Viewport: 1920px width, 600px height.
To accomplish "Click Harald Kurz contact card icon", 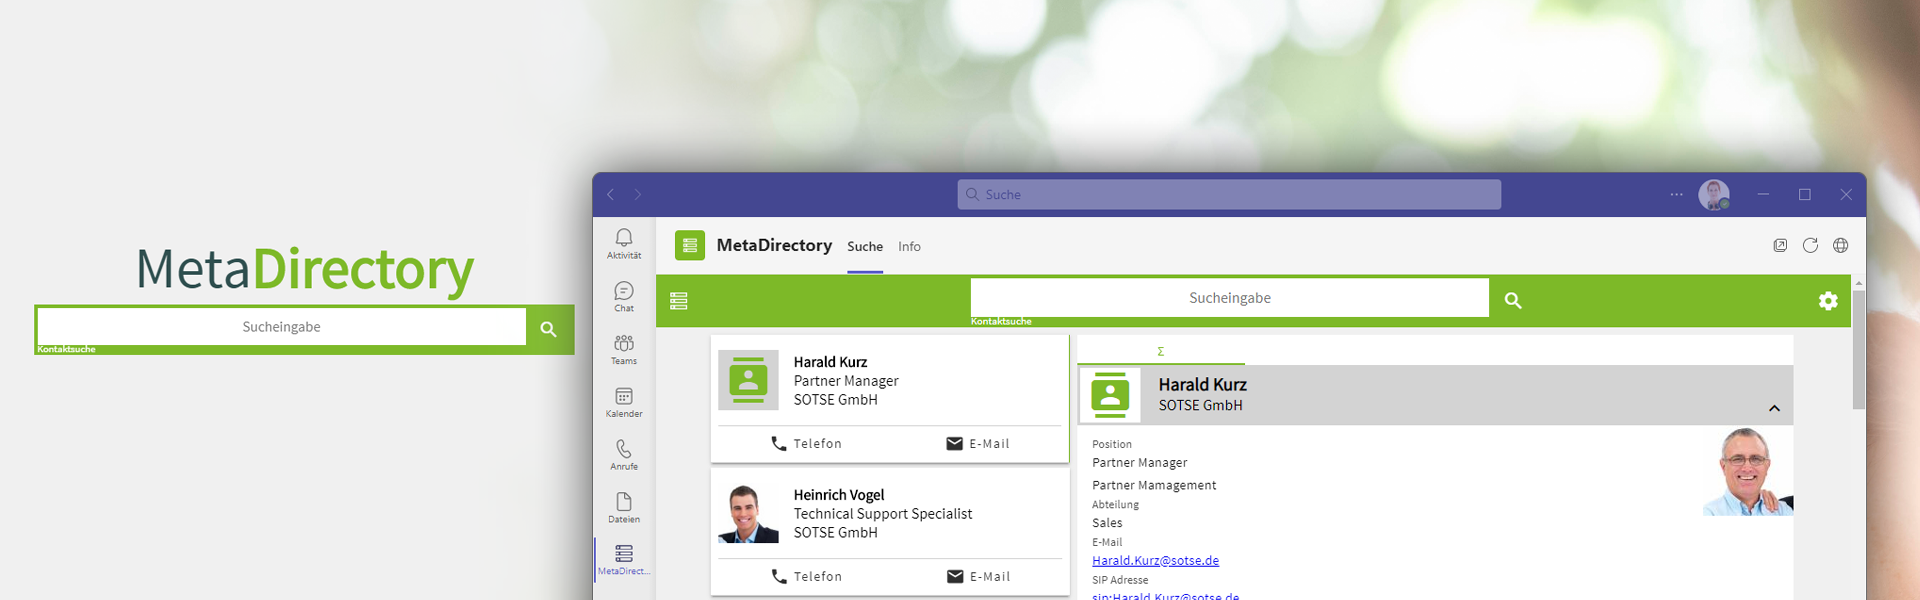I will [x=748, y=380].
